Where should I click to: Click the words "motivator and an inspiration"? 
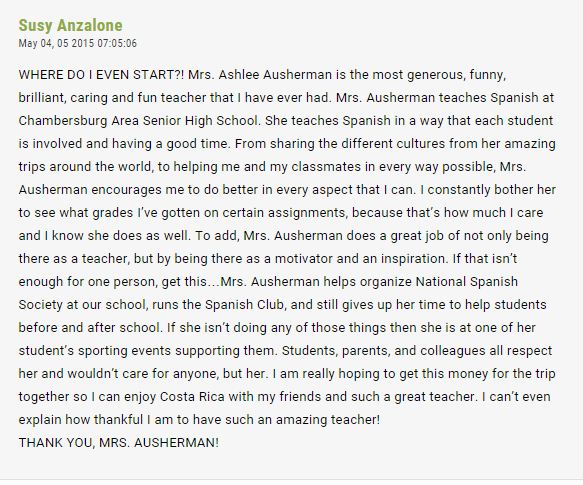click(x=361, y=258)
